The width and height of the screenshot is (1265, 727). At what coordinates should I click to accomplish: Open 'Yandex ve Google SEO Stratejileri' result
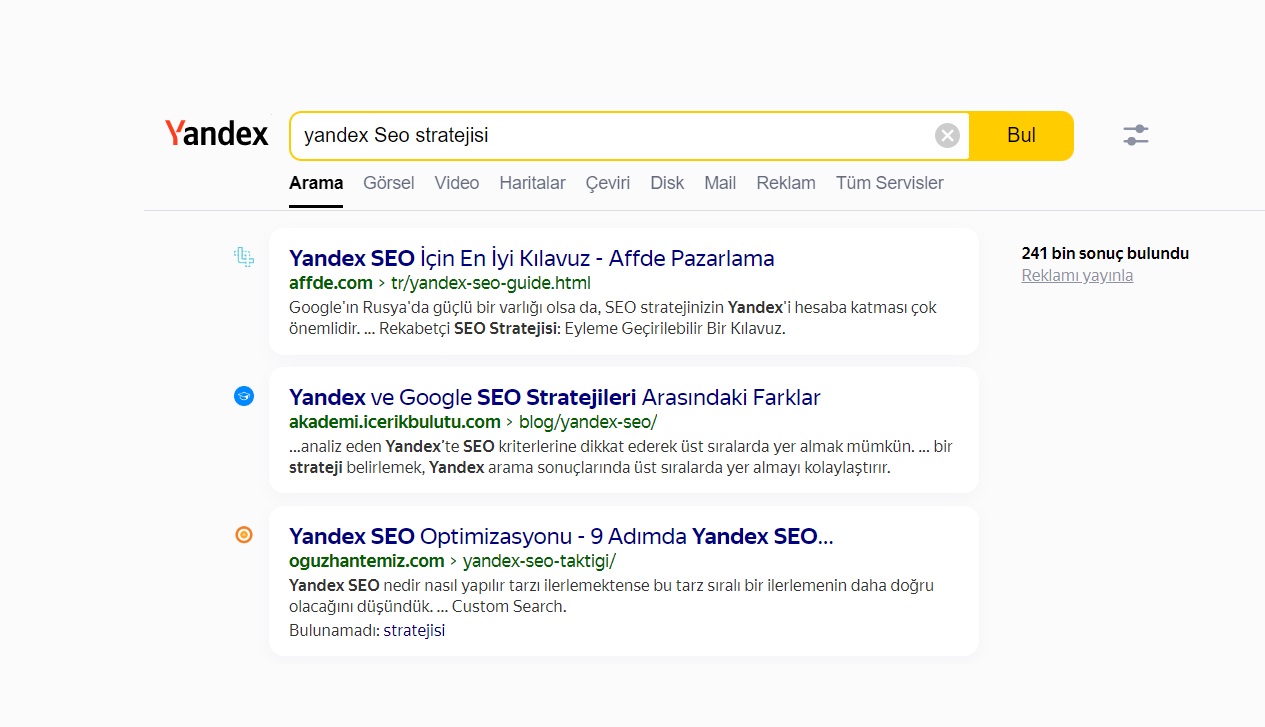point(555,397)
